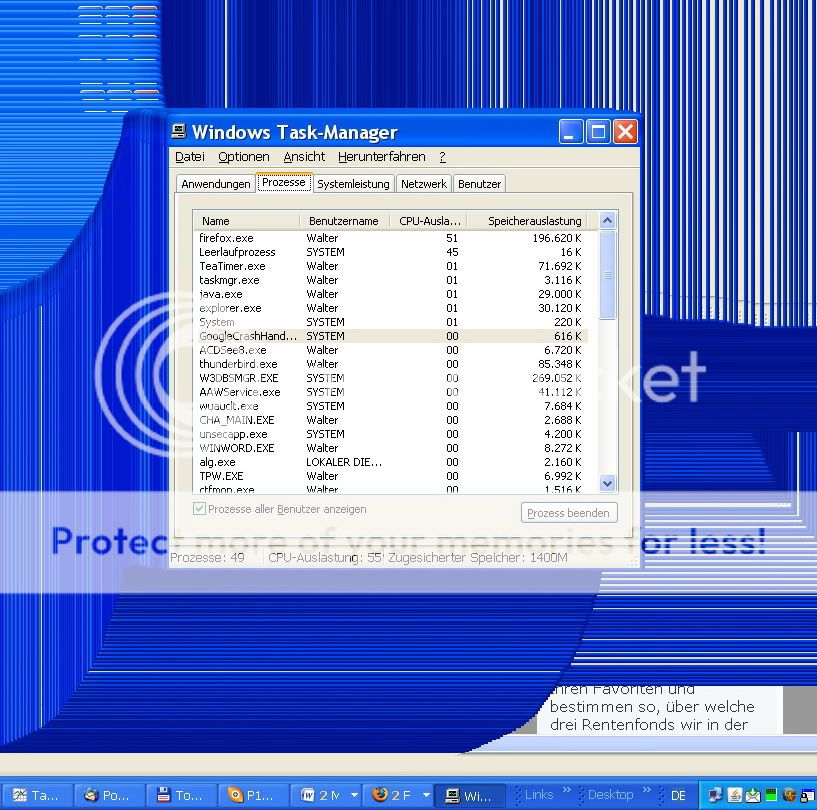
Task: Click the scrollbar down arrow in process list
Action: pos(607,483)
